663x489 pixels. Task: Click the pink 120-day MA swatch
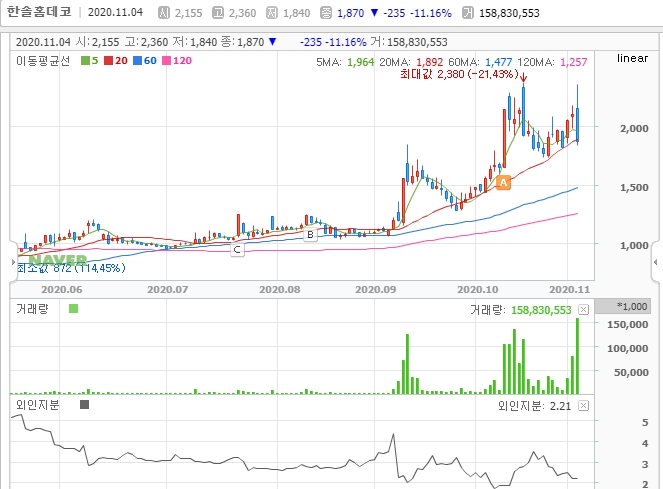(x=166, y=60)
